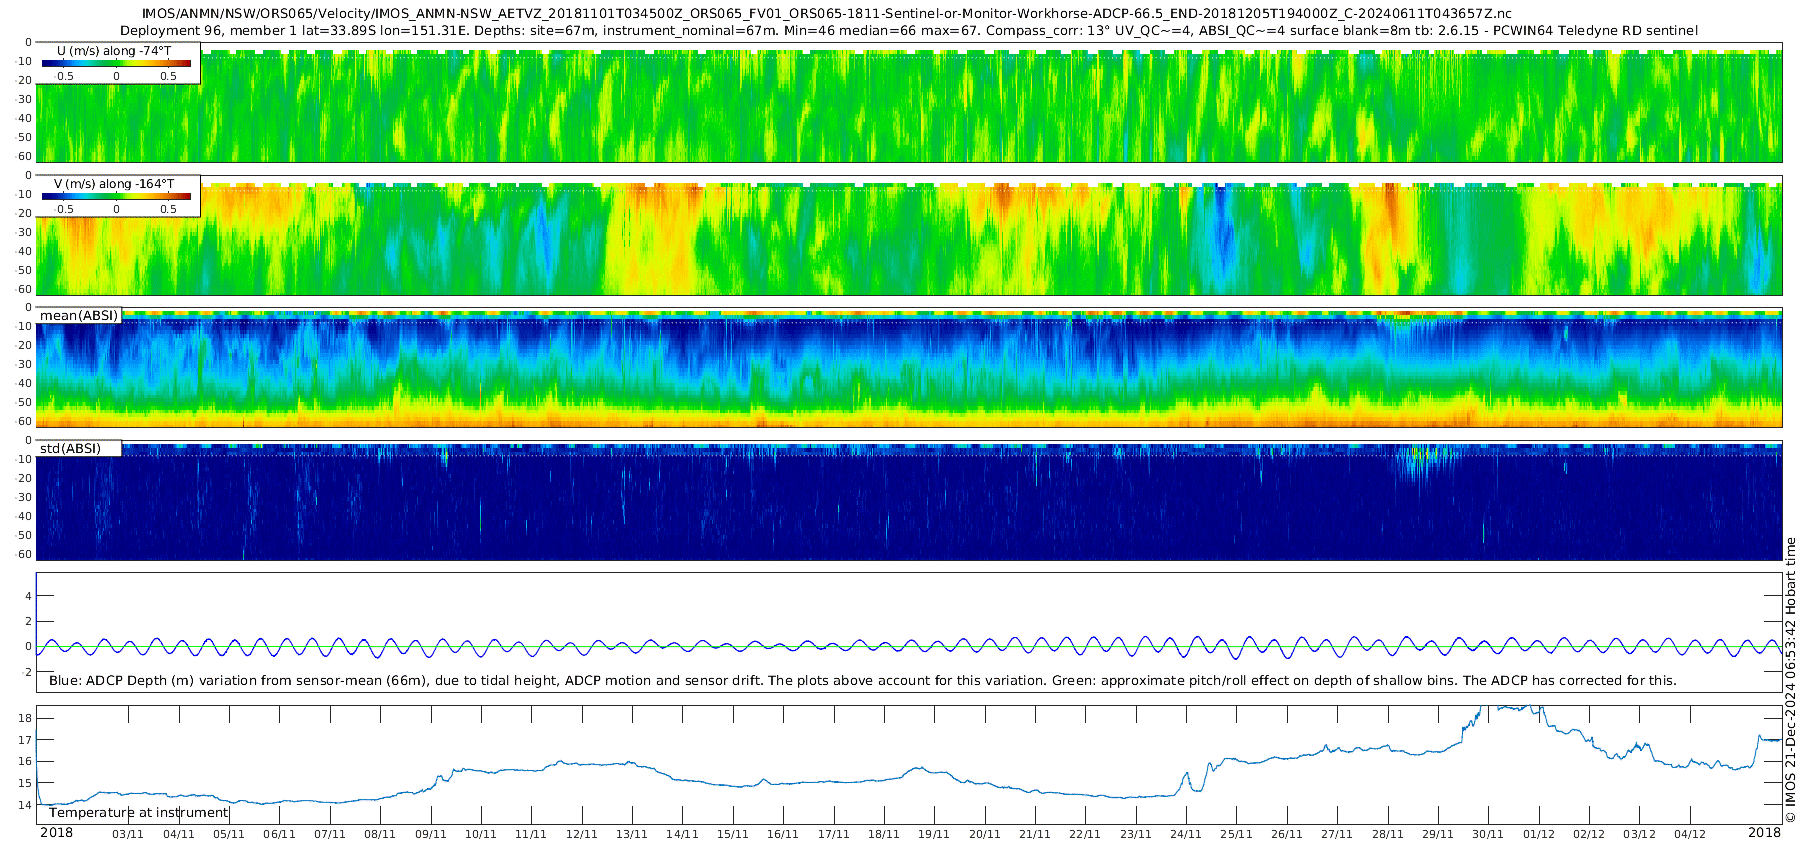This screenshot has width=1800, height=850.
Task: Click the temperature peak near 30/11
Action: [1510, 707]
